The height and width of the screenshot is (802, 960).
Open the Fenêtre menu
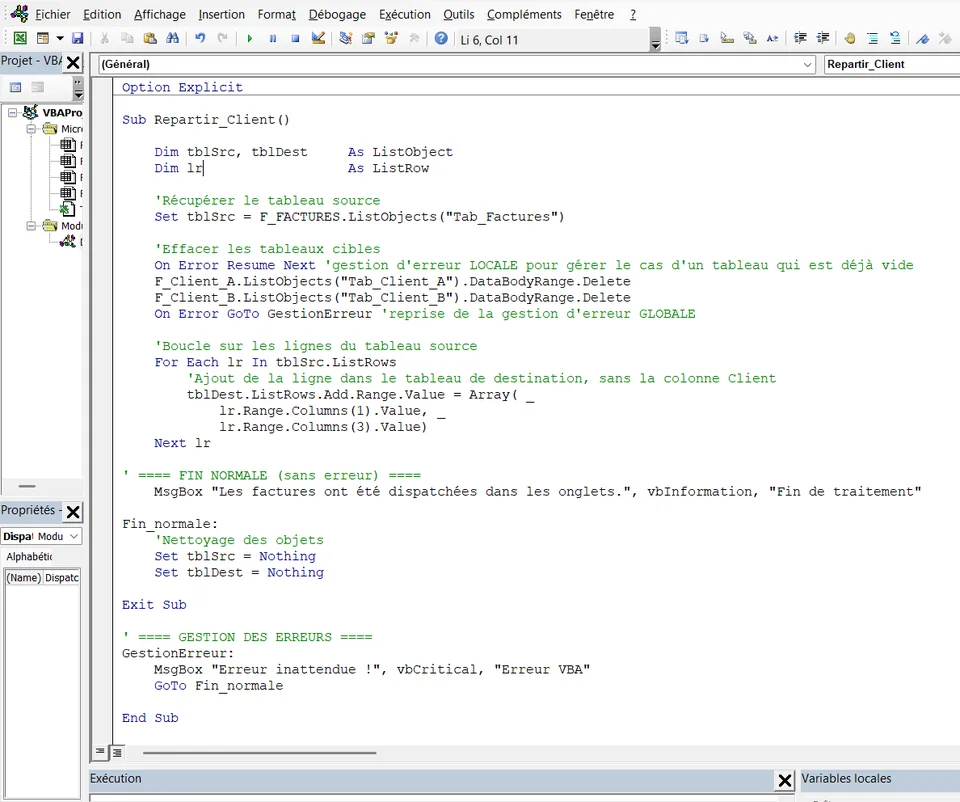click(594, 14)
